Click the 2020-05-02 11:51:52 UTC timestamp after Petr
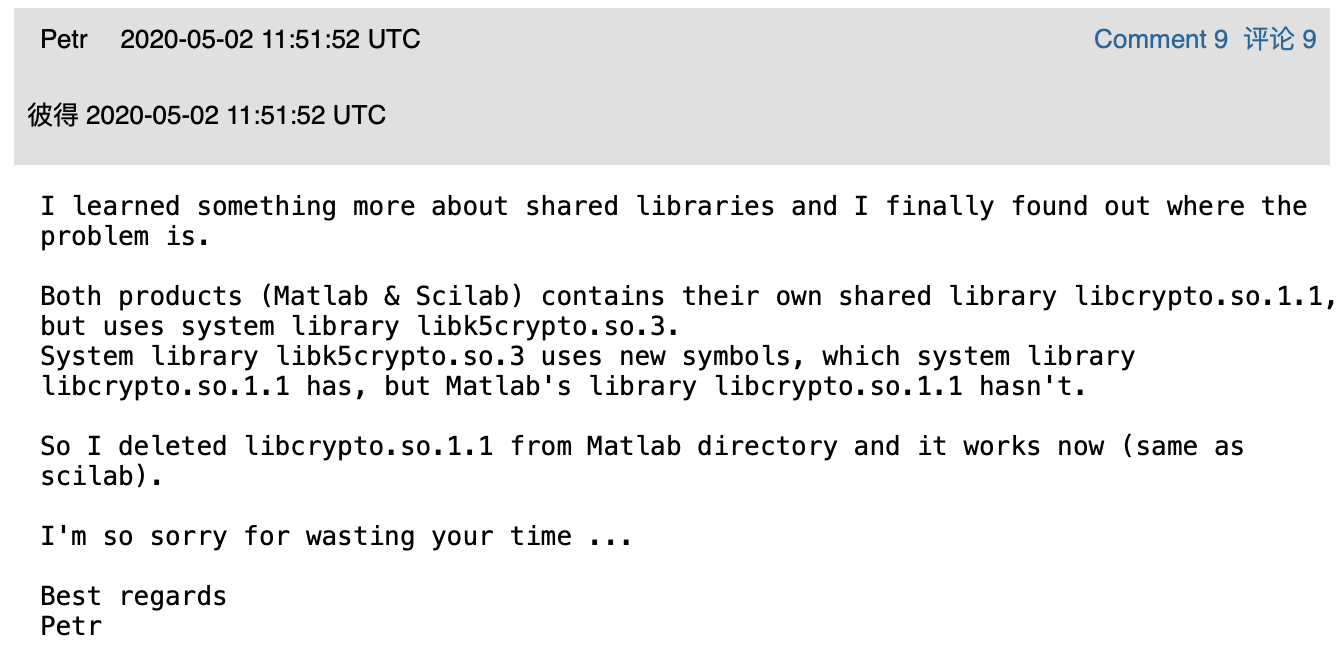1342x662 pixels. pos(270,40)
